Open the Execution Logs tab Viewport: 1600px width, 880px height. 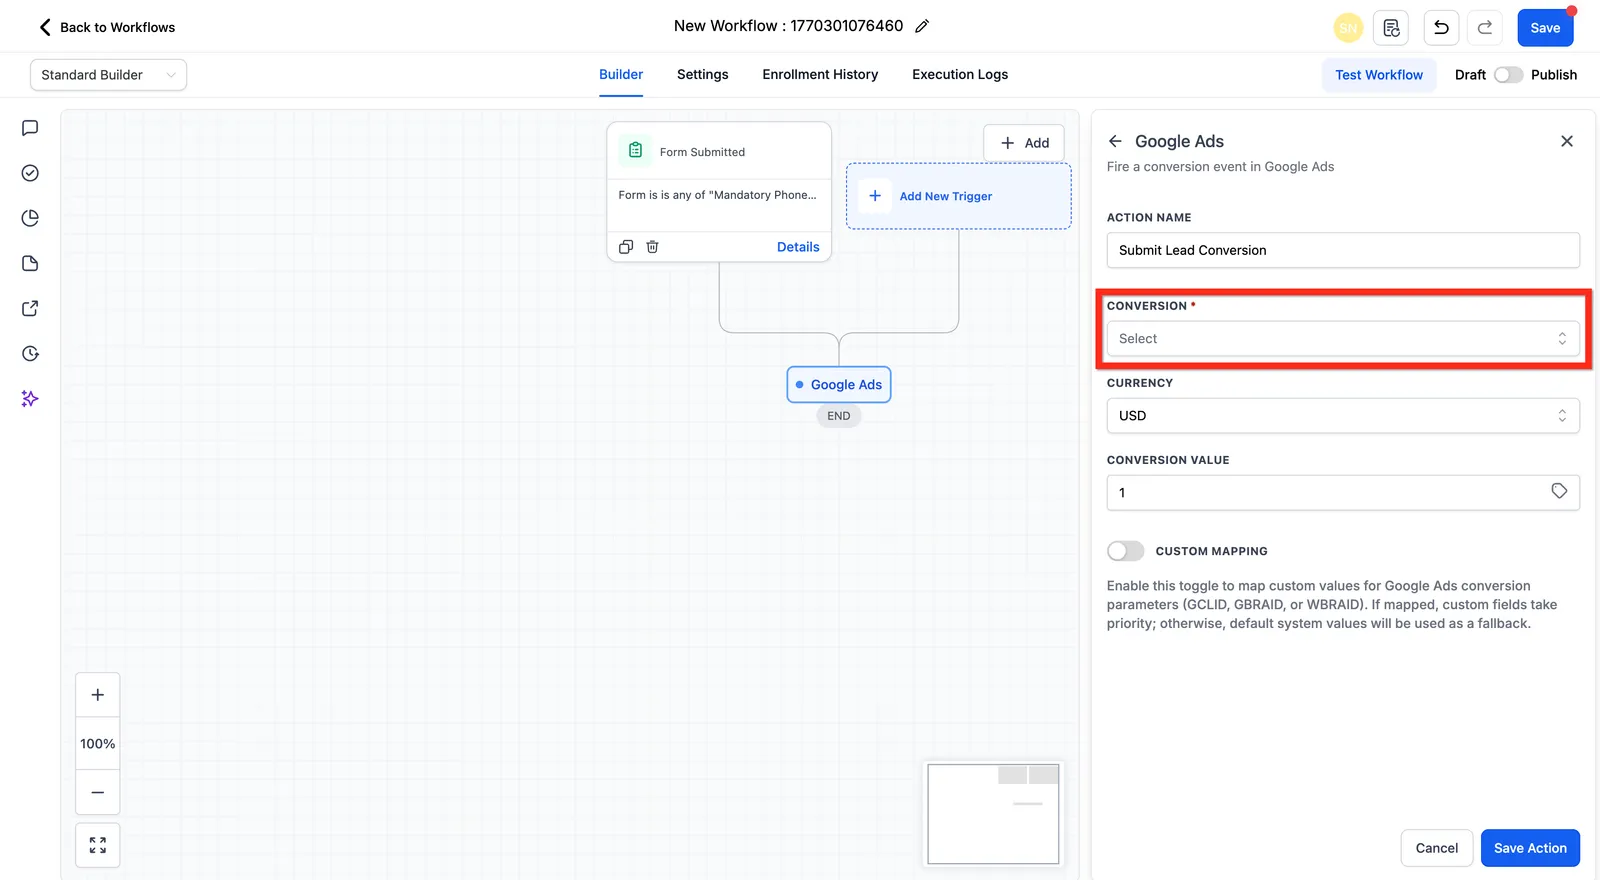click(960, 75)
